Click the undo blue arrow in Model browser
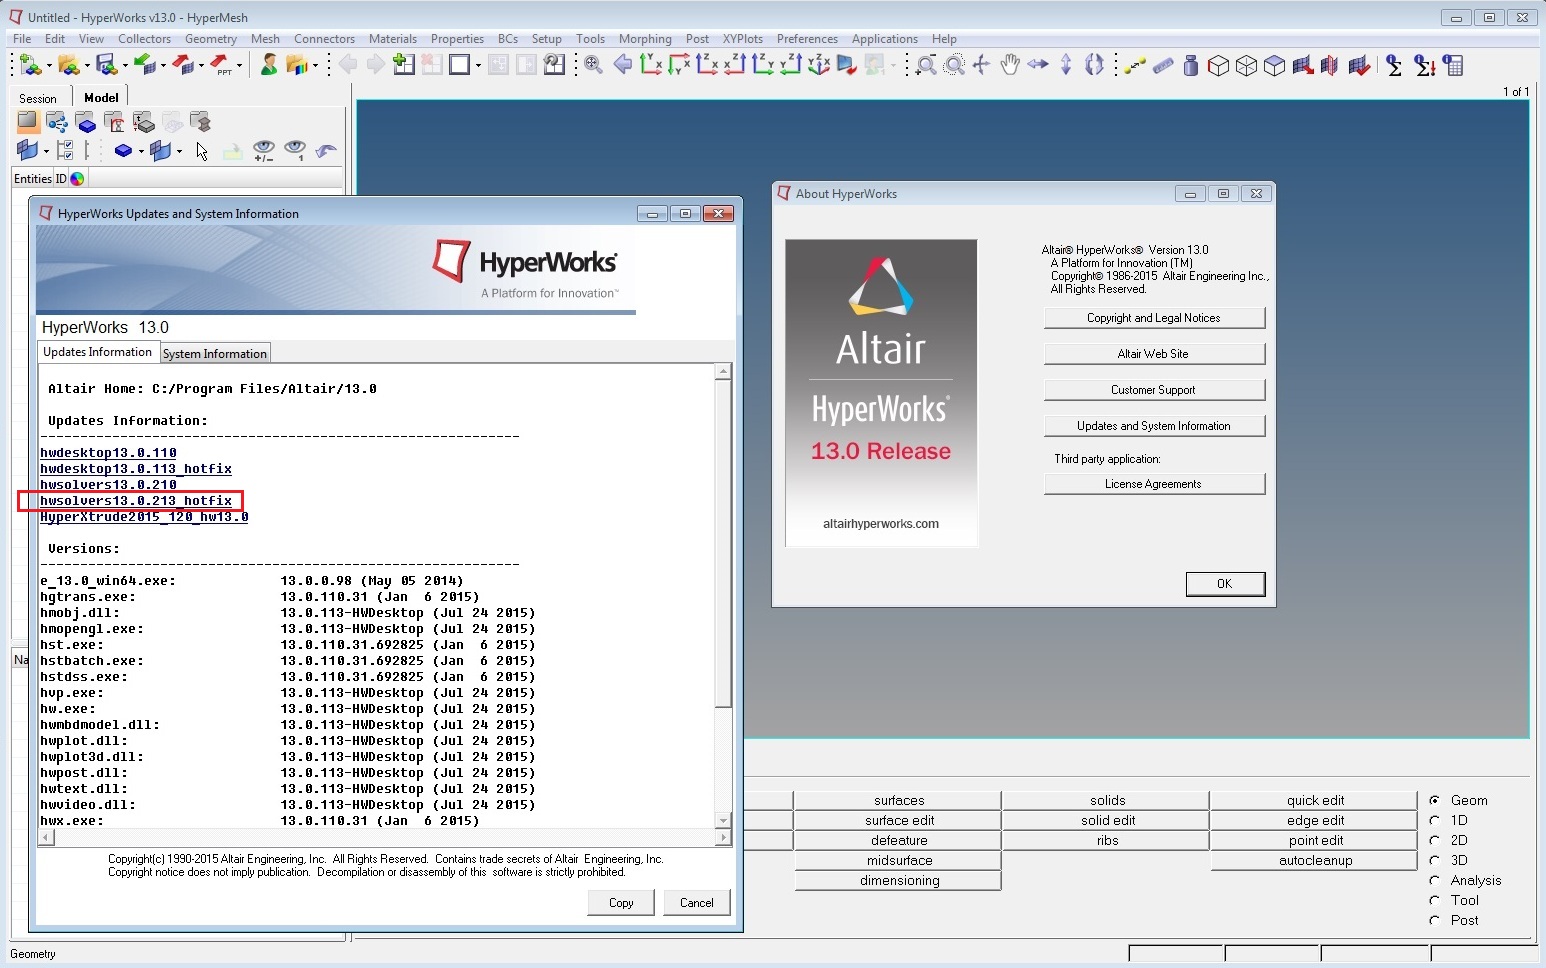1546x968 pixels. 326,151
